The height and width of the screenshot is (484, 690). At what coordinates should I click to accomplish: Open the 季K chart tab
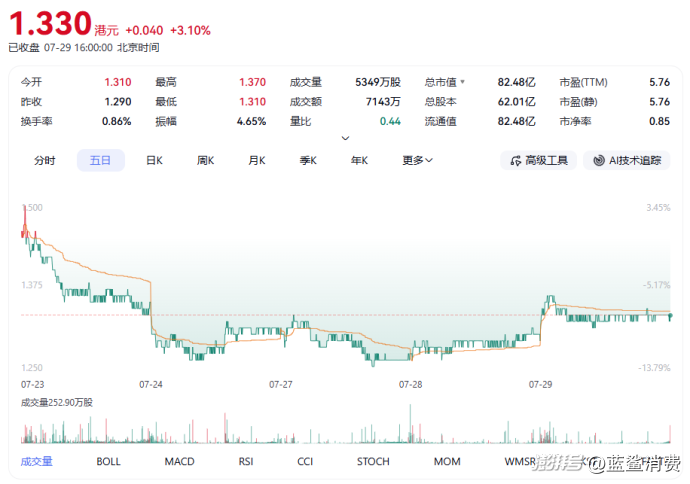308,161
